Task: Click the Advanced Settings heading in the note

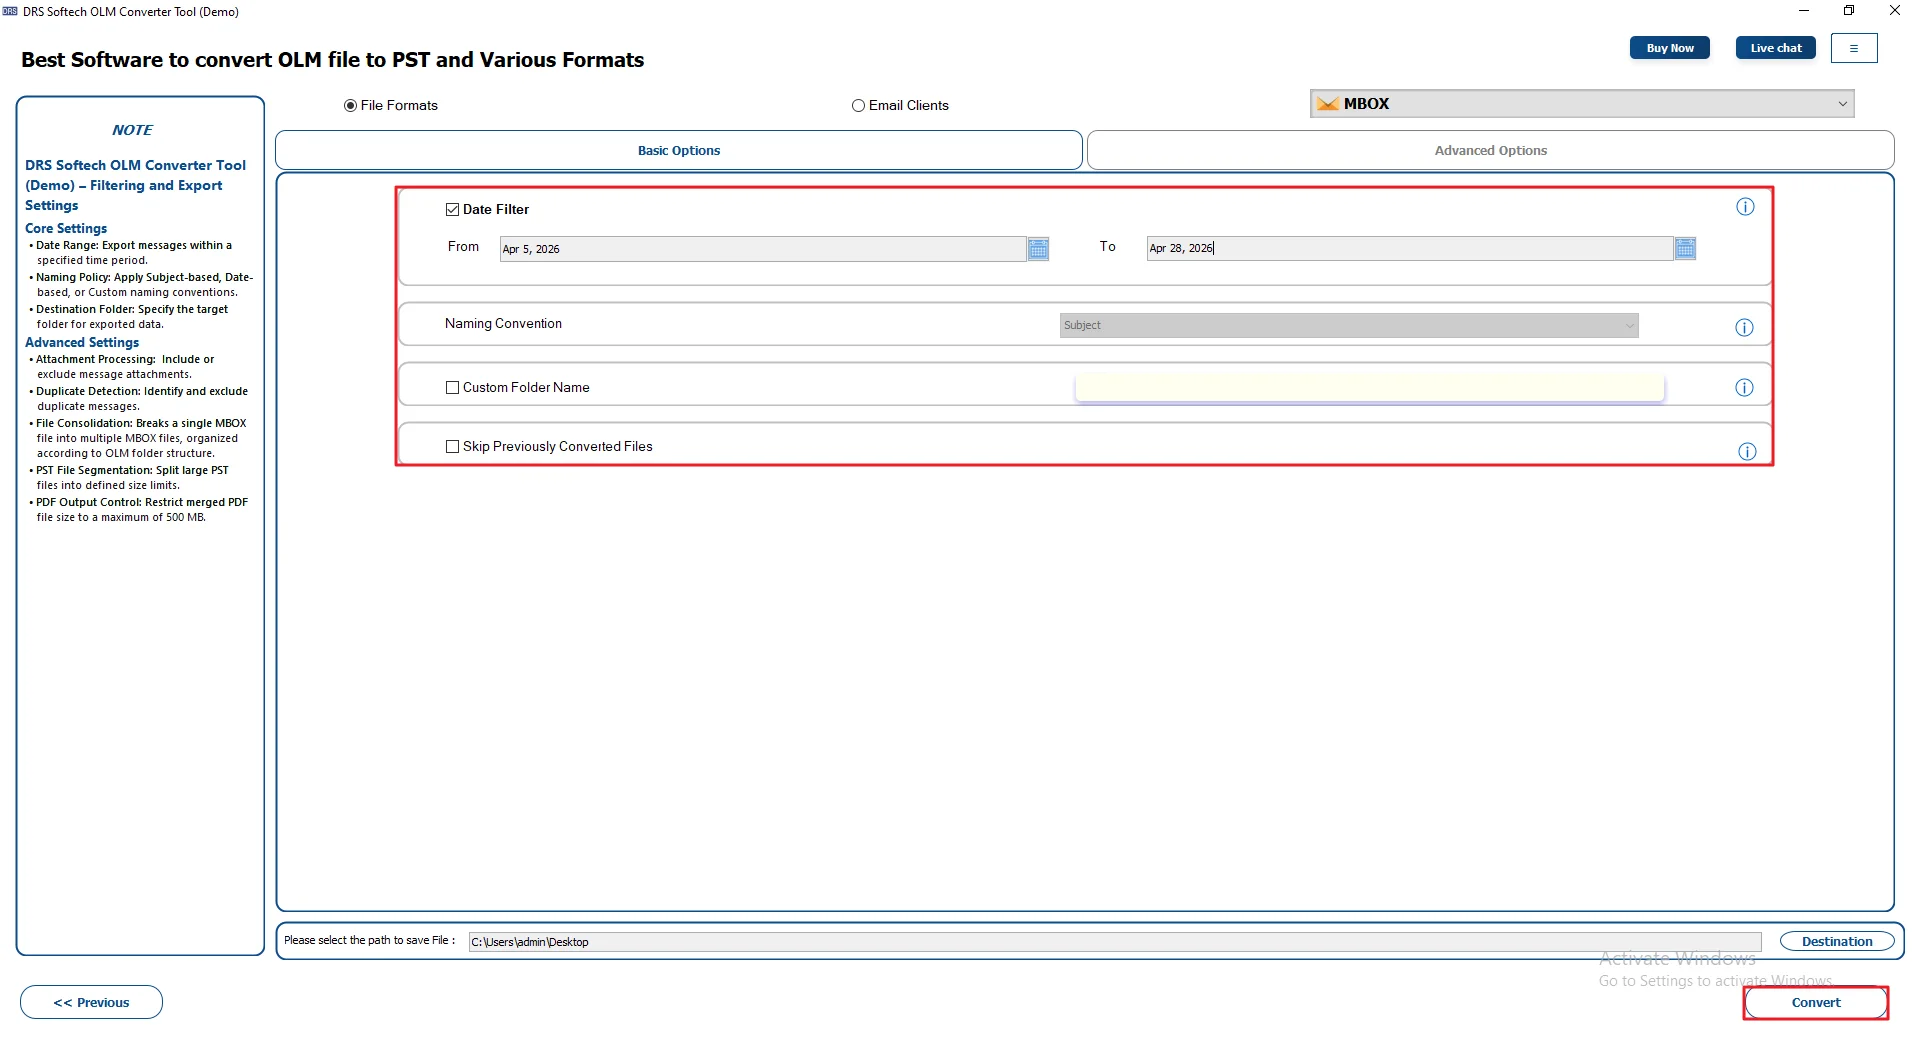Action: 82,342
